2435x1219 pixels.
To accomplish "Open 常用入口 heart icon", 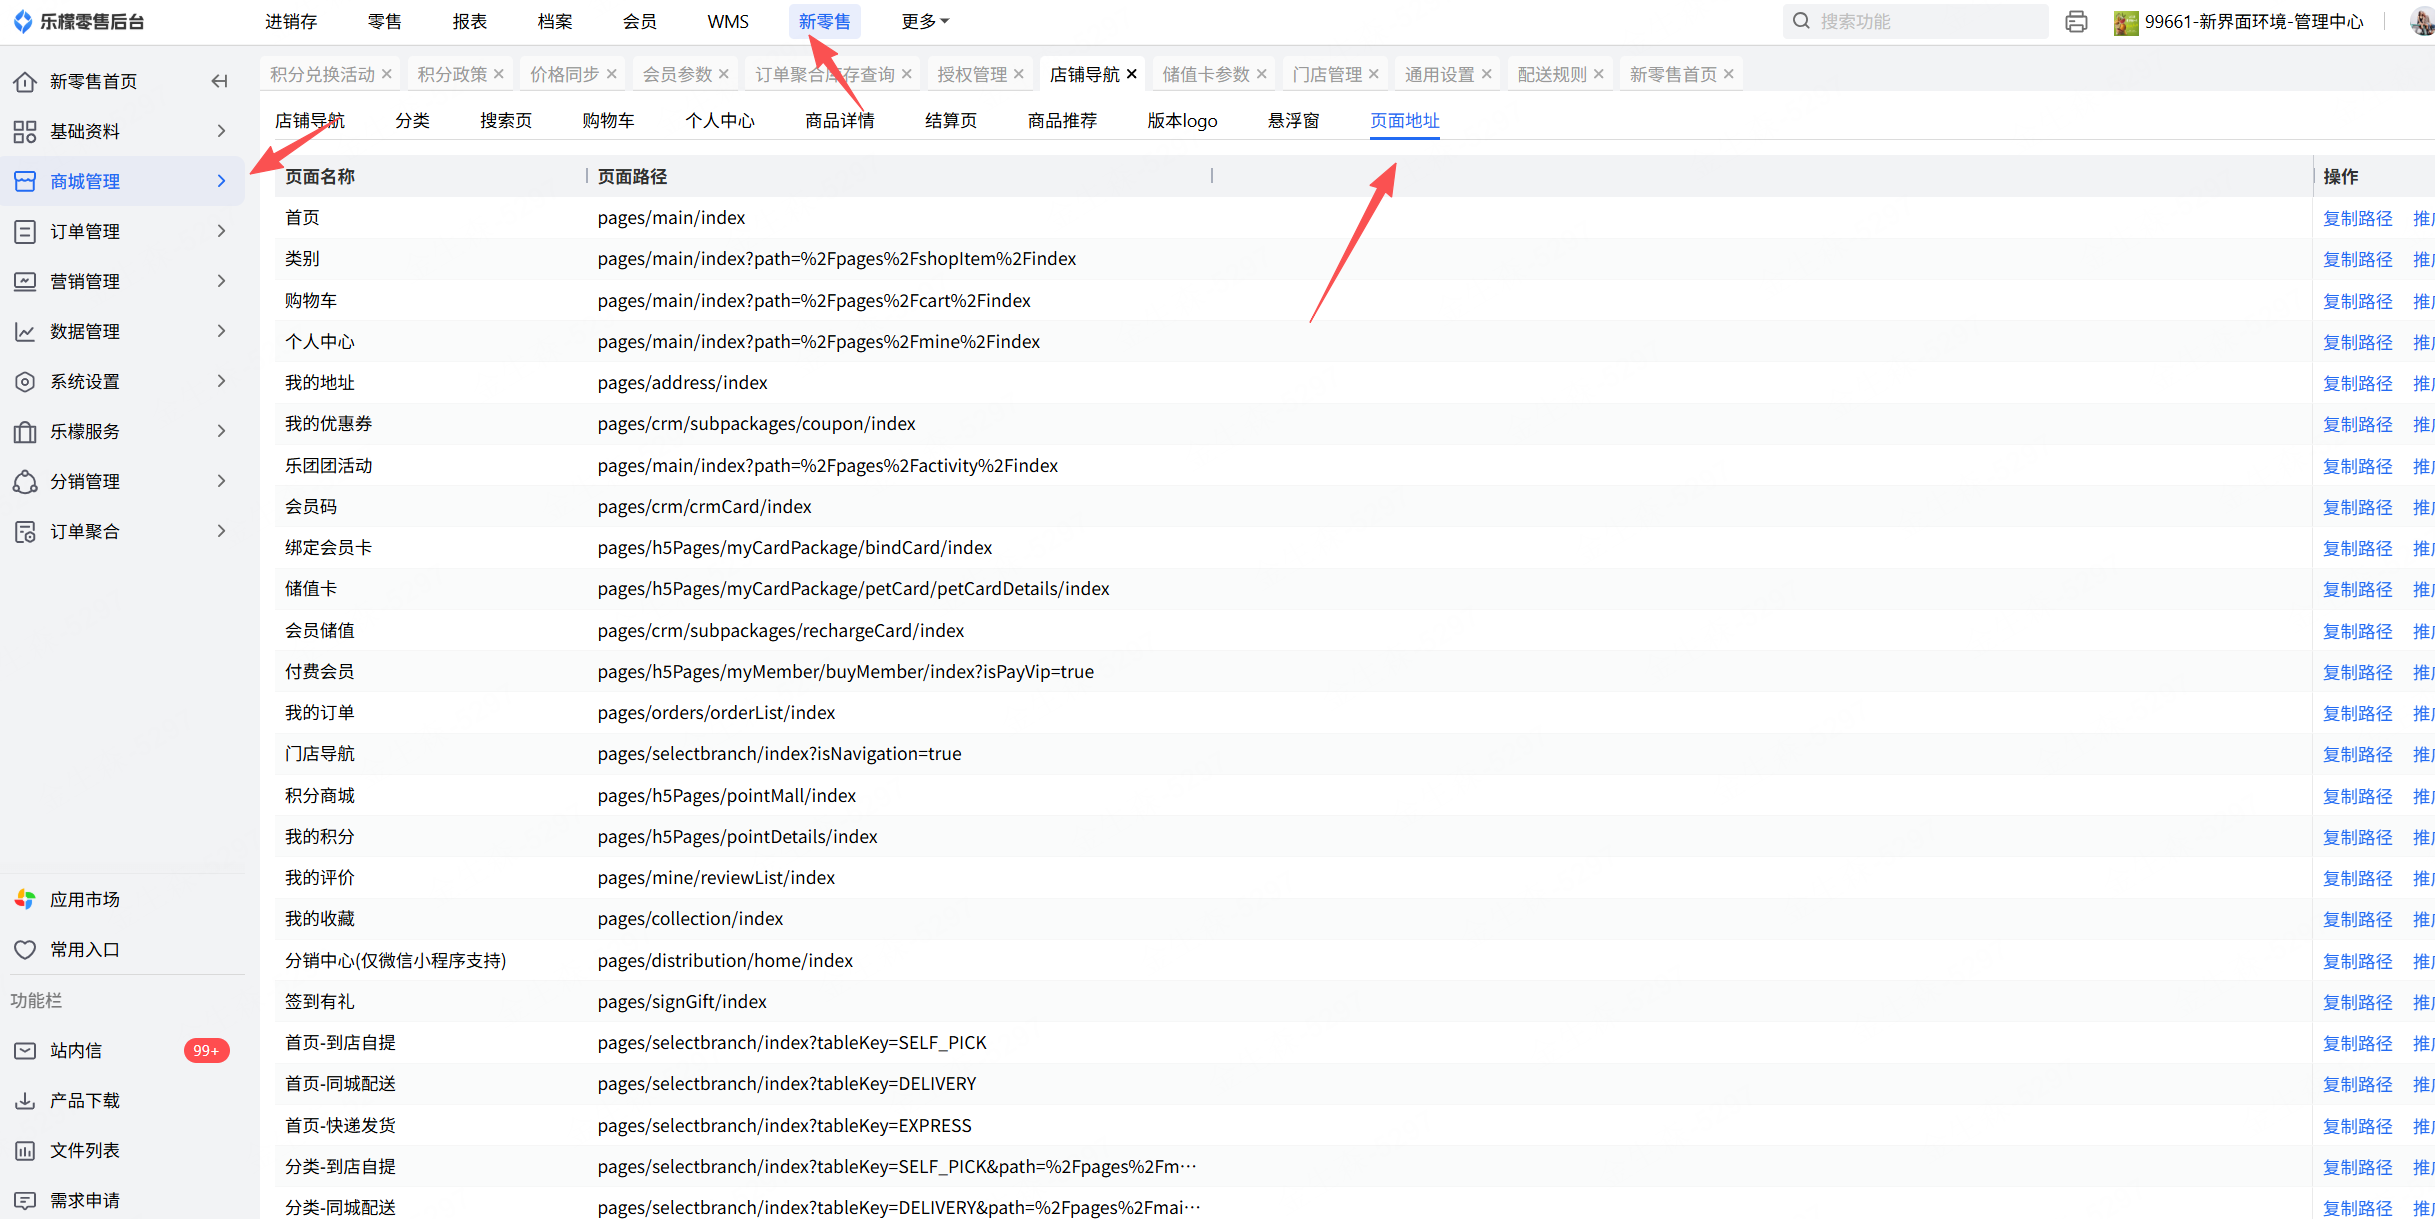I will (x=25, y=949).
